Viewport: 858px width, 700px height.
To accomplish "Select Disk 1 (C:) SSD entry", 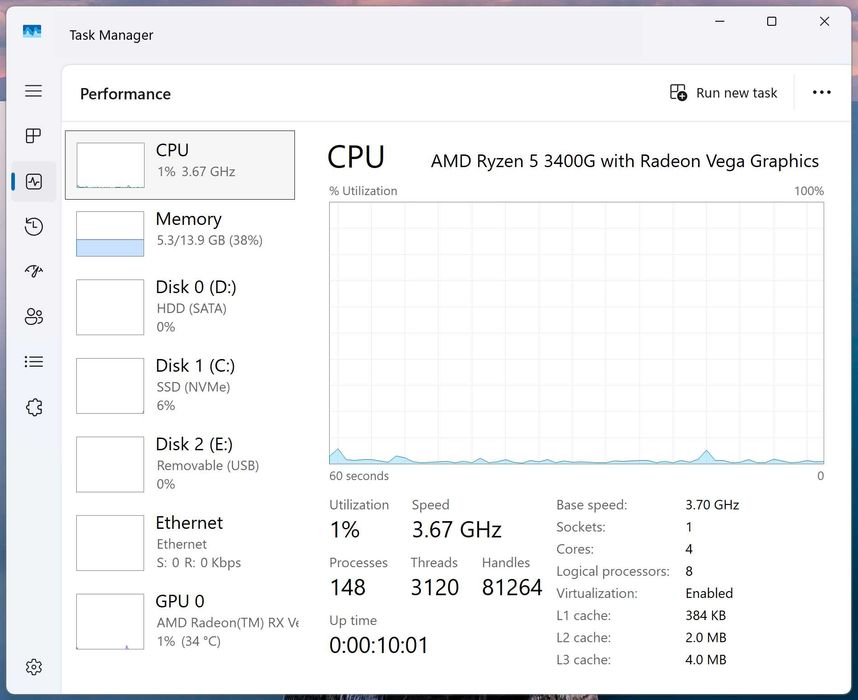I will (x=180, y=385).
